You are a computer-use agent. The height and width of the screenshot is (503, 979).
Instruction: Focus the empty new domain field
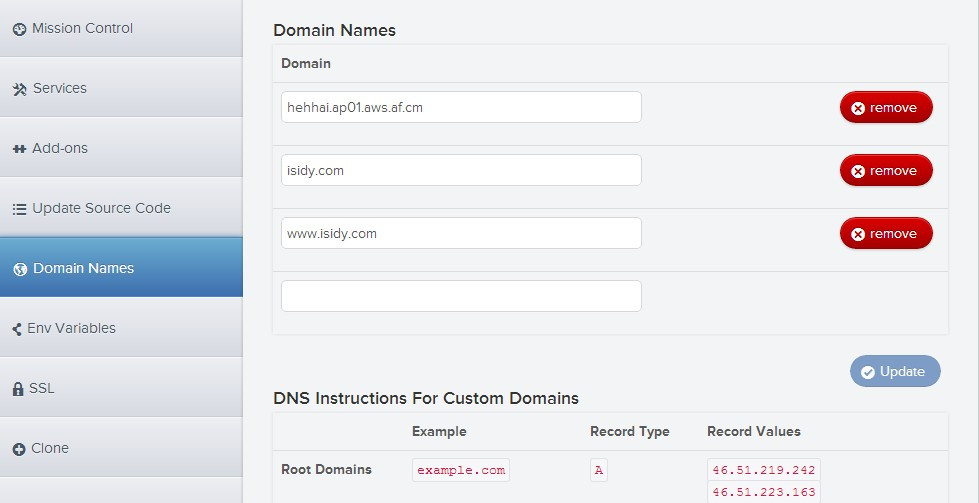pos(461,296)
